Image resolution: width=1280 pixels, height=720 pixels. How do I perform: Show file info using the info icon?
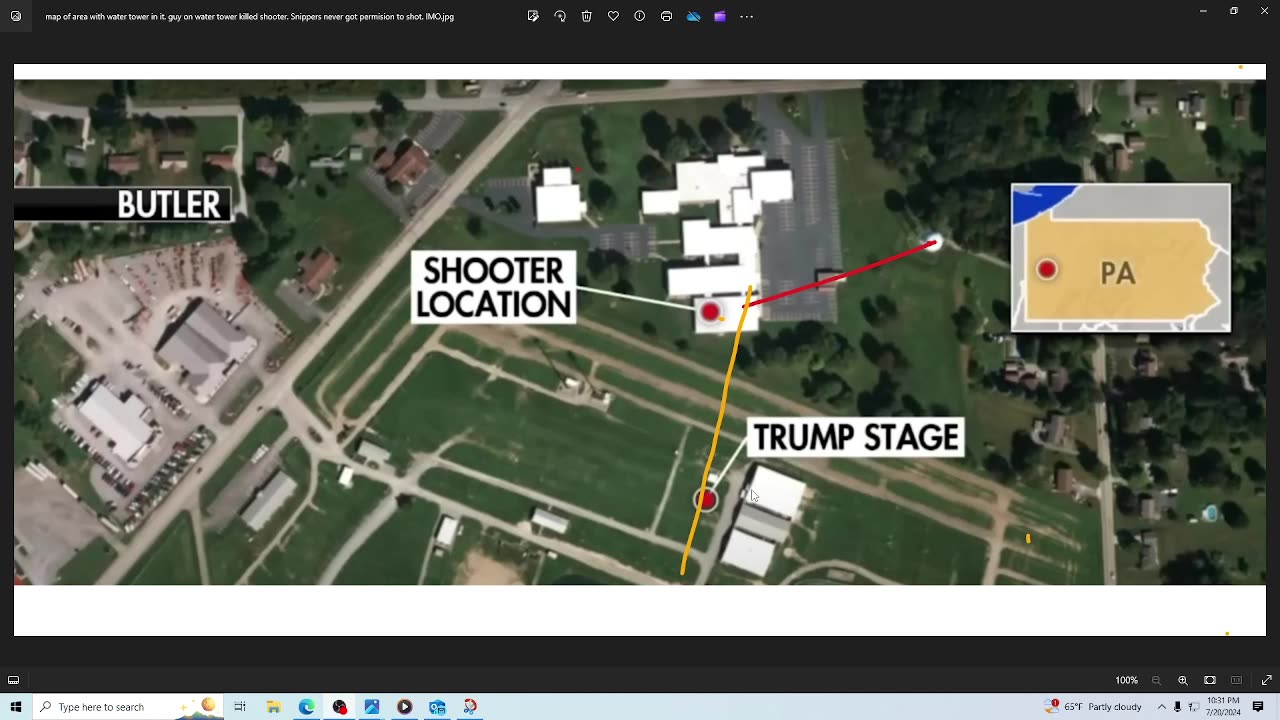coord(640,16)
